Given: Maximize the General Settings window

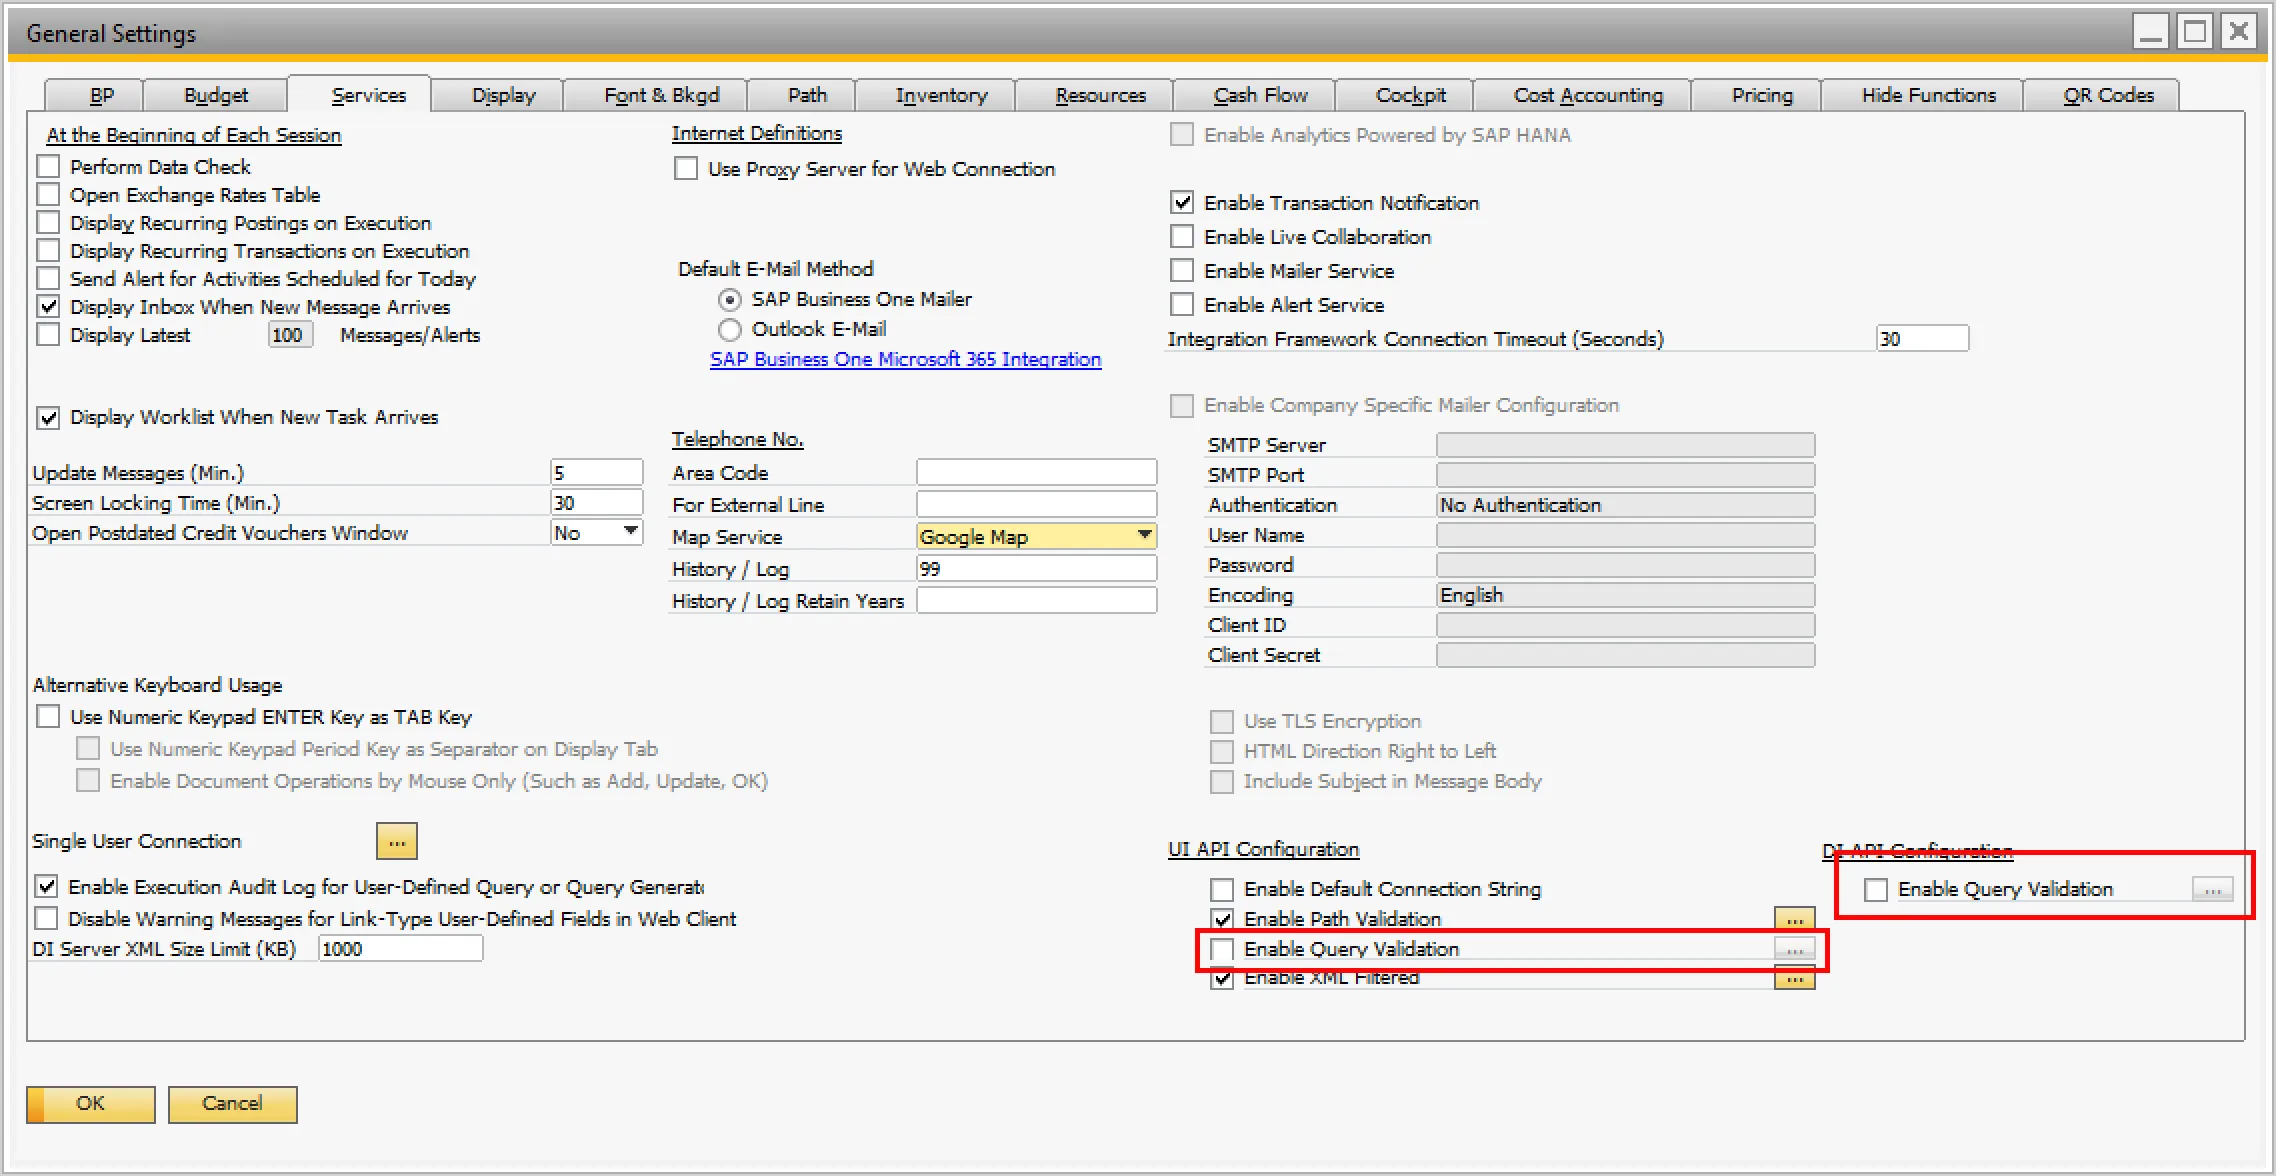Looking at the screenshot, I should [2195, 32].
